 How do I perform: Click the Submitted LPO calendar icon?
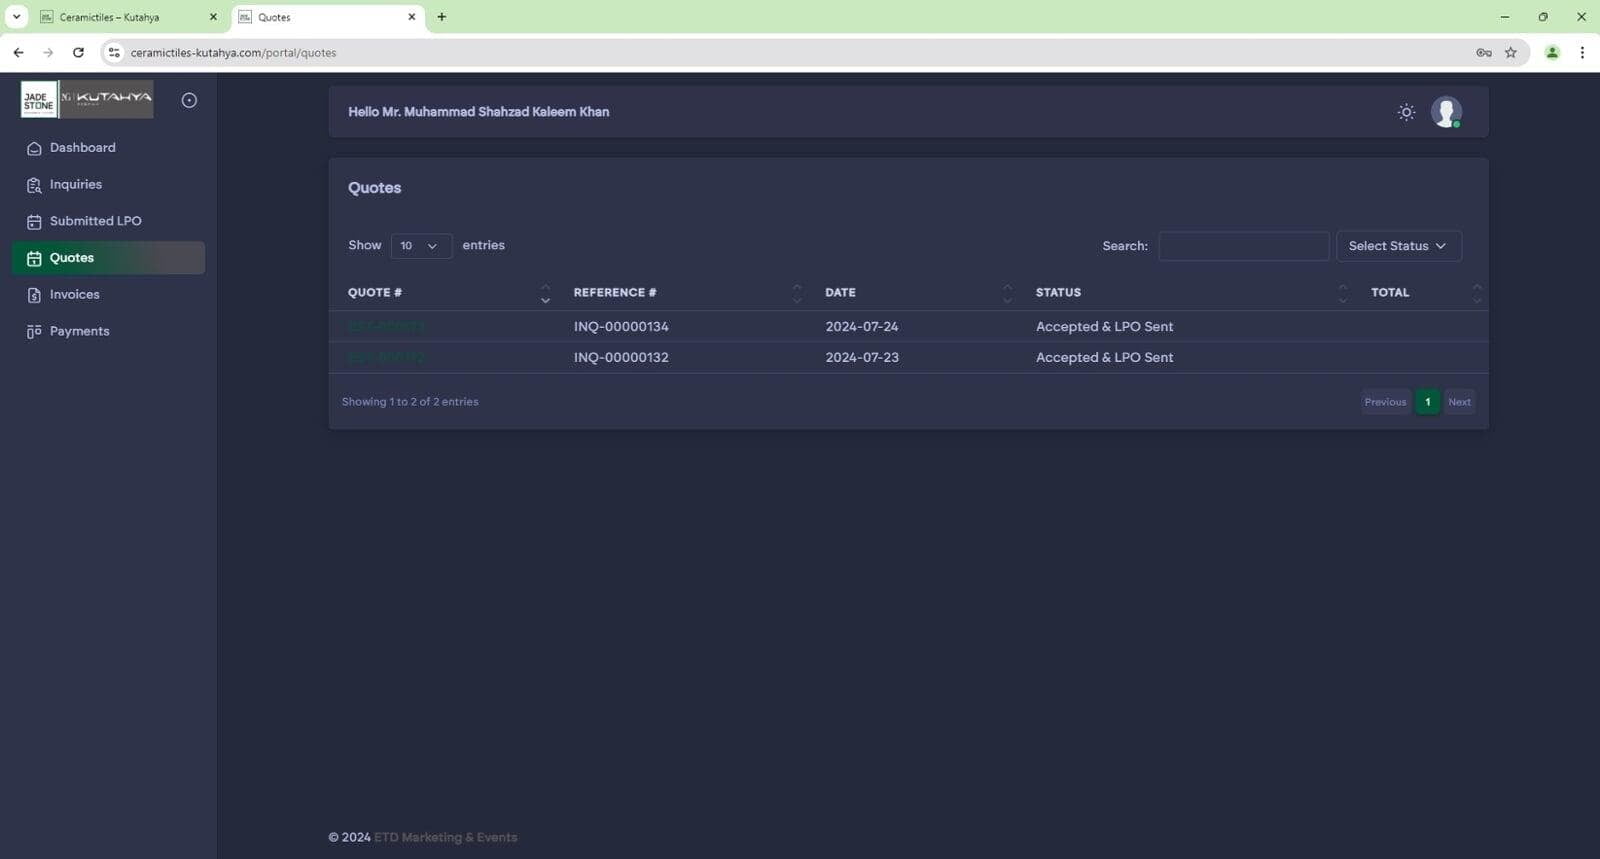[34, 222]
